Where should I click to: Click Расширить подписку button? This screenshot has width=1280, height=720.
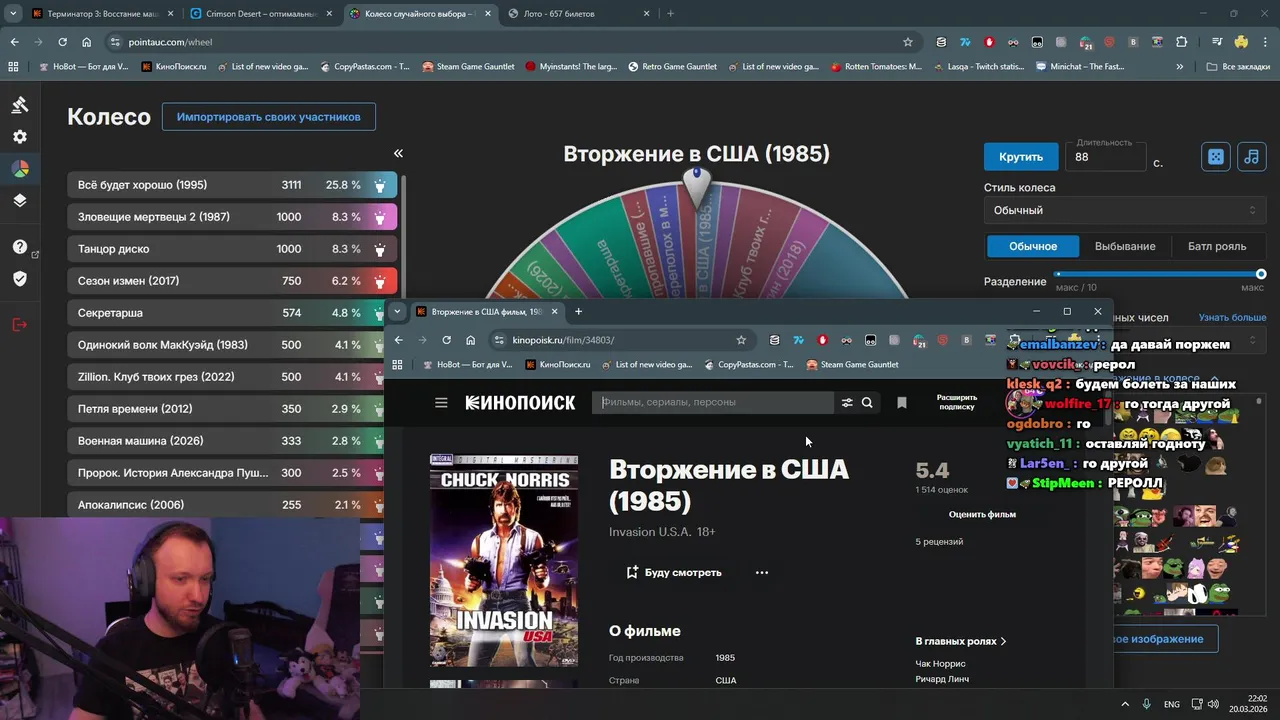point(957,402)
